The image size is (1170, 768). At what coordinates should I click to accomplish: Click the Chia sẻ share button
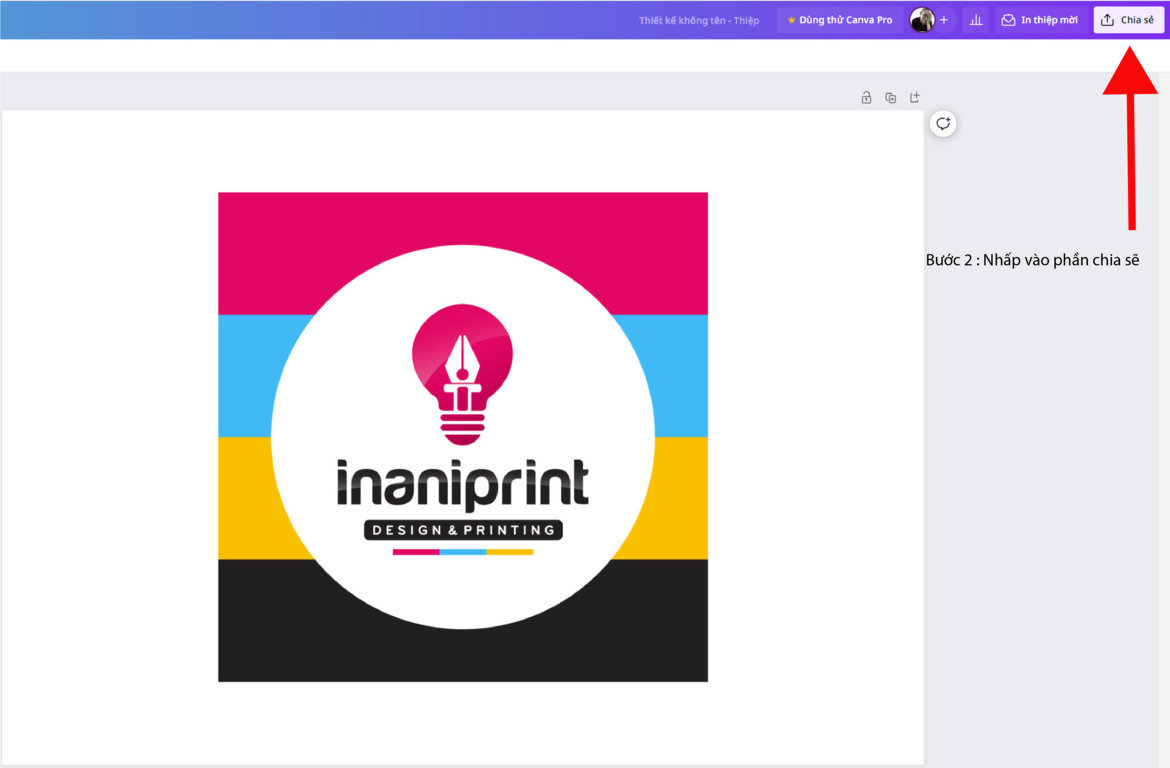point(1128,20)
